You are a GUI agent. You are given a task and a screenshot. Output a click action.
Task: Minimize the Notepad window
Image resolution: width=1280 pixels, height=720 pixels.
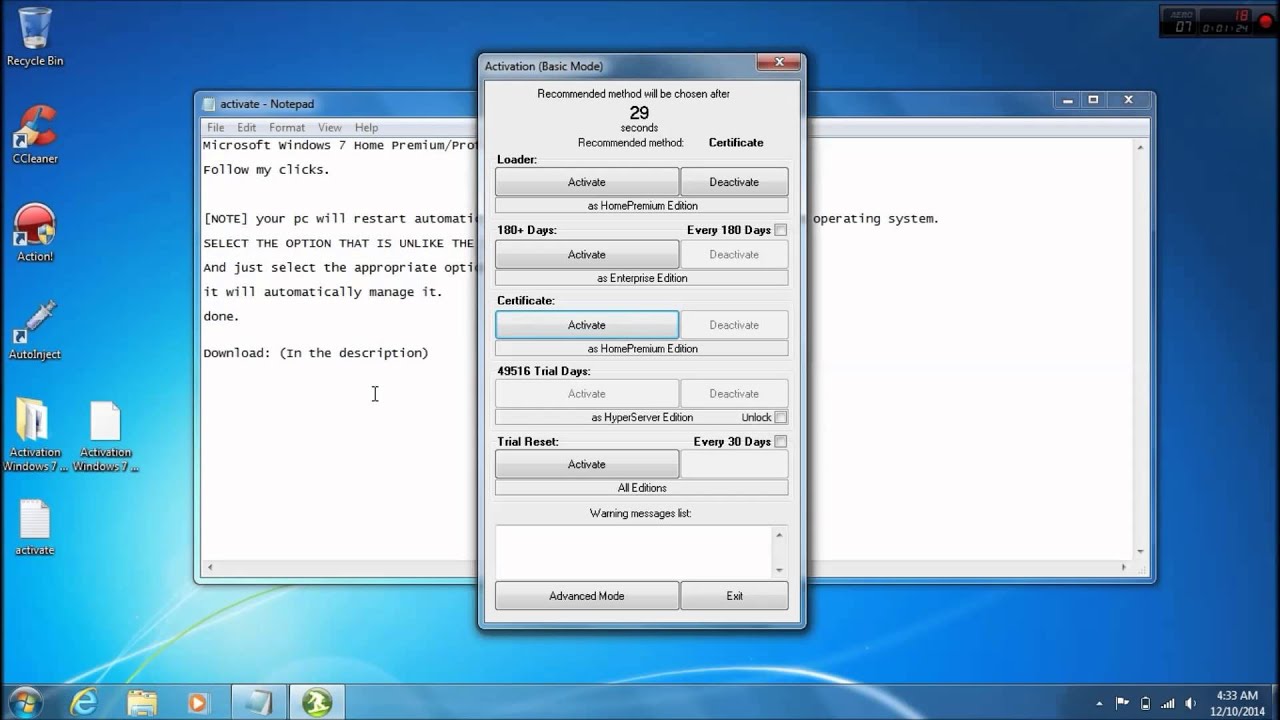point(1068,100)
